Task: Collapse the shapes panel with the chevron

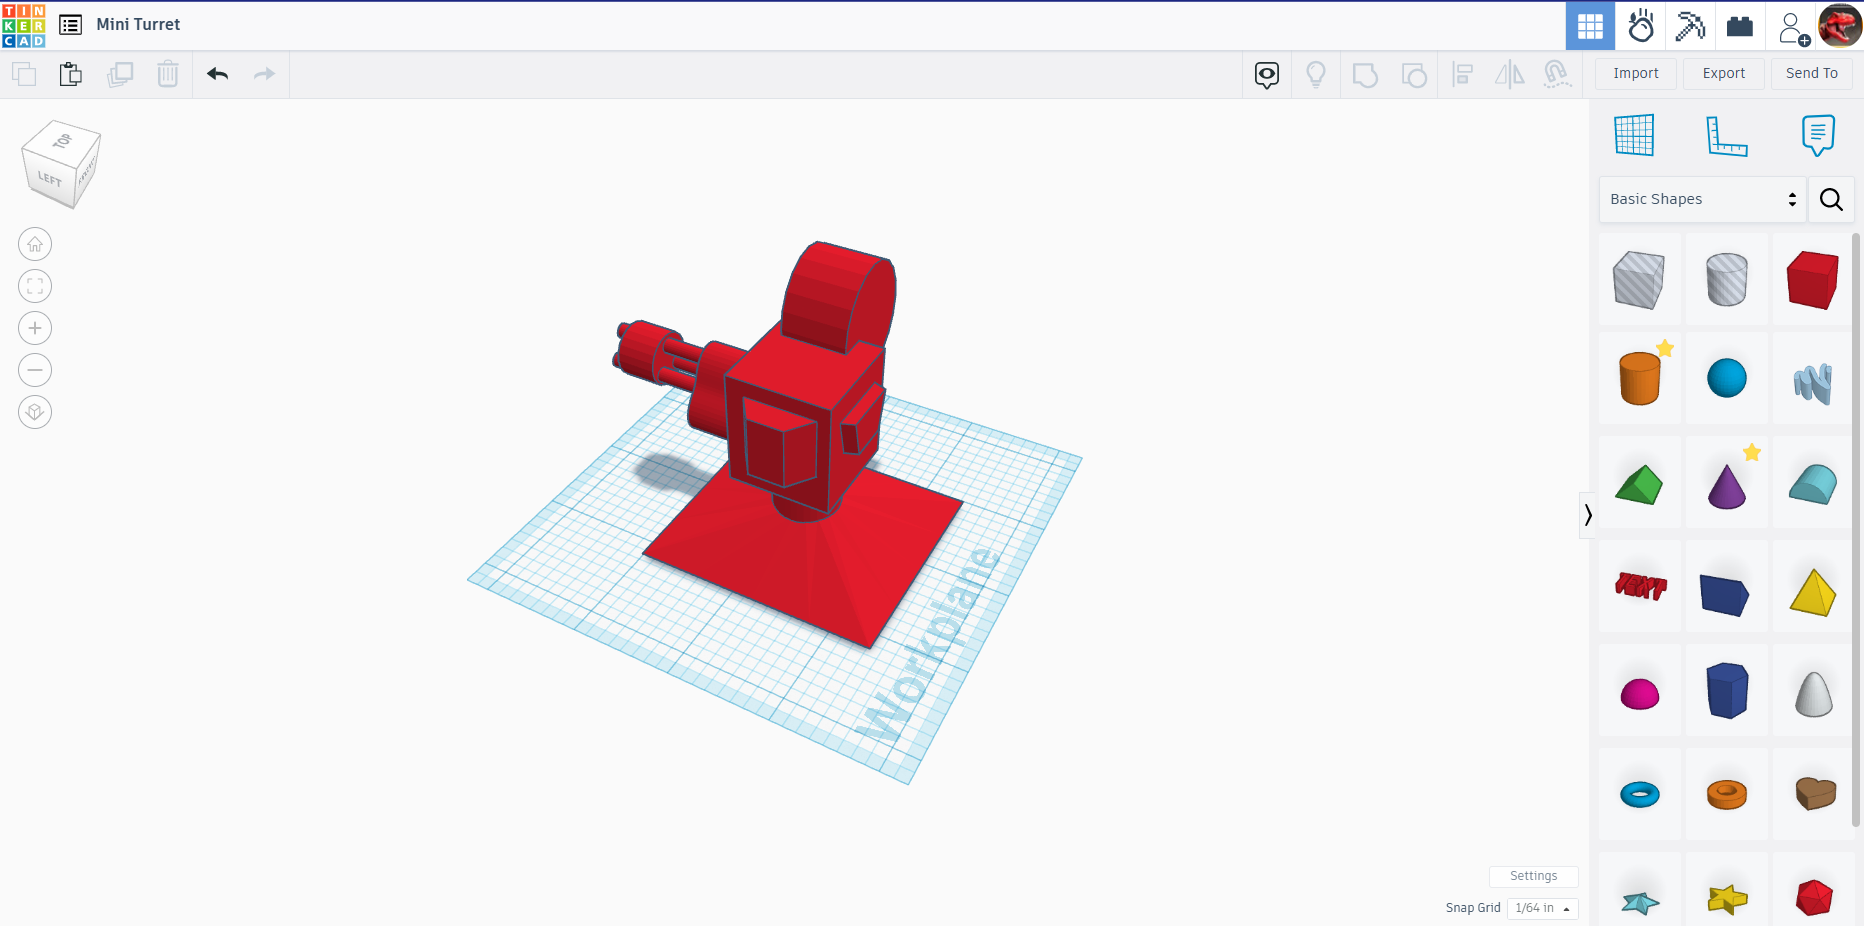Action: pos(1588,515)
